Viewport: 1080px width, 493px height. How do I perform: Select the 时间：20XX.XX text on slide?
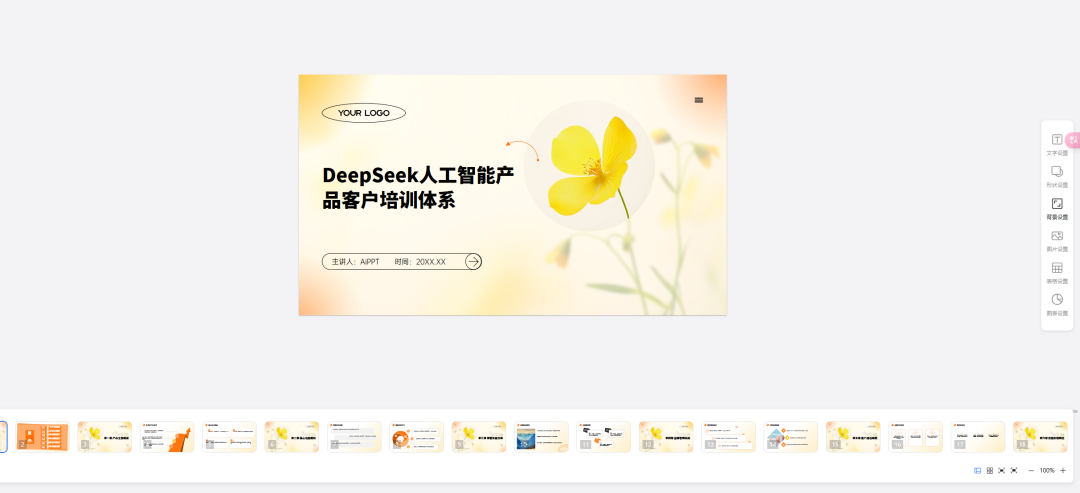tap(420, 262)
